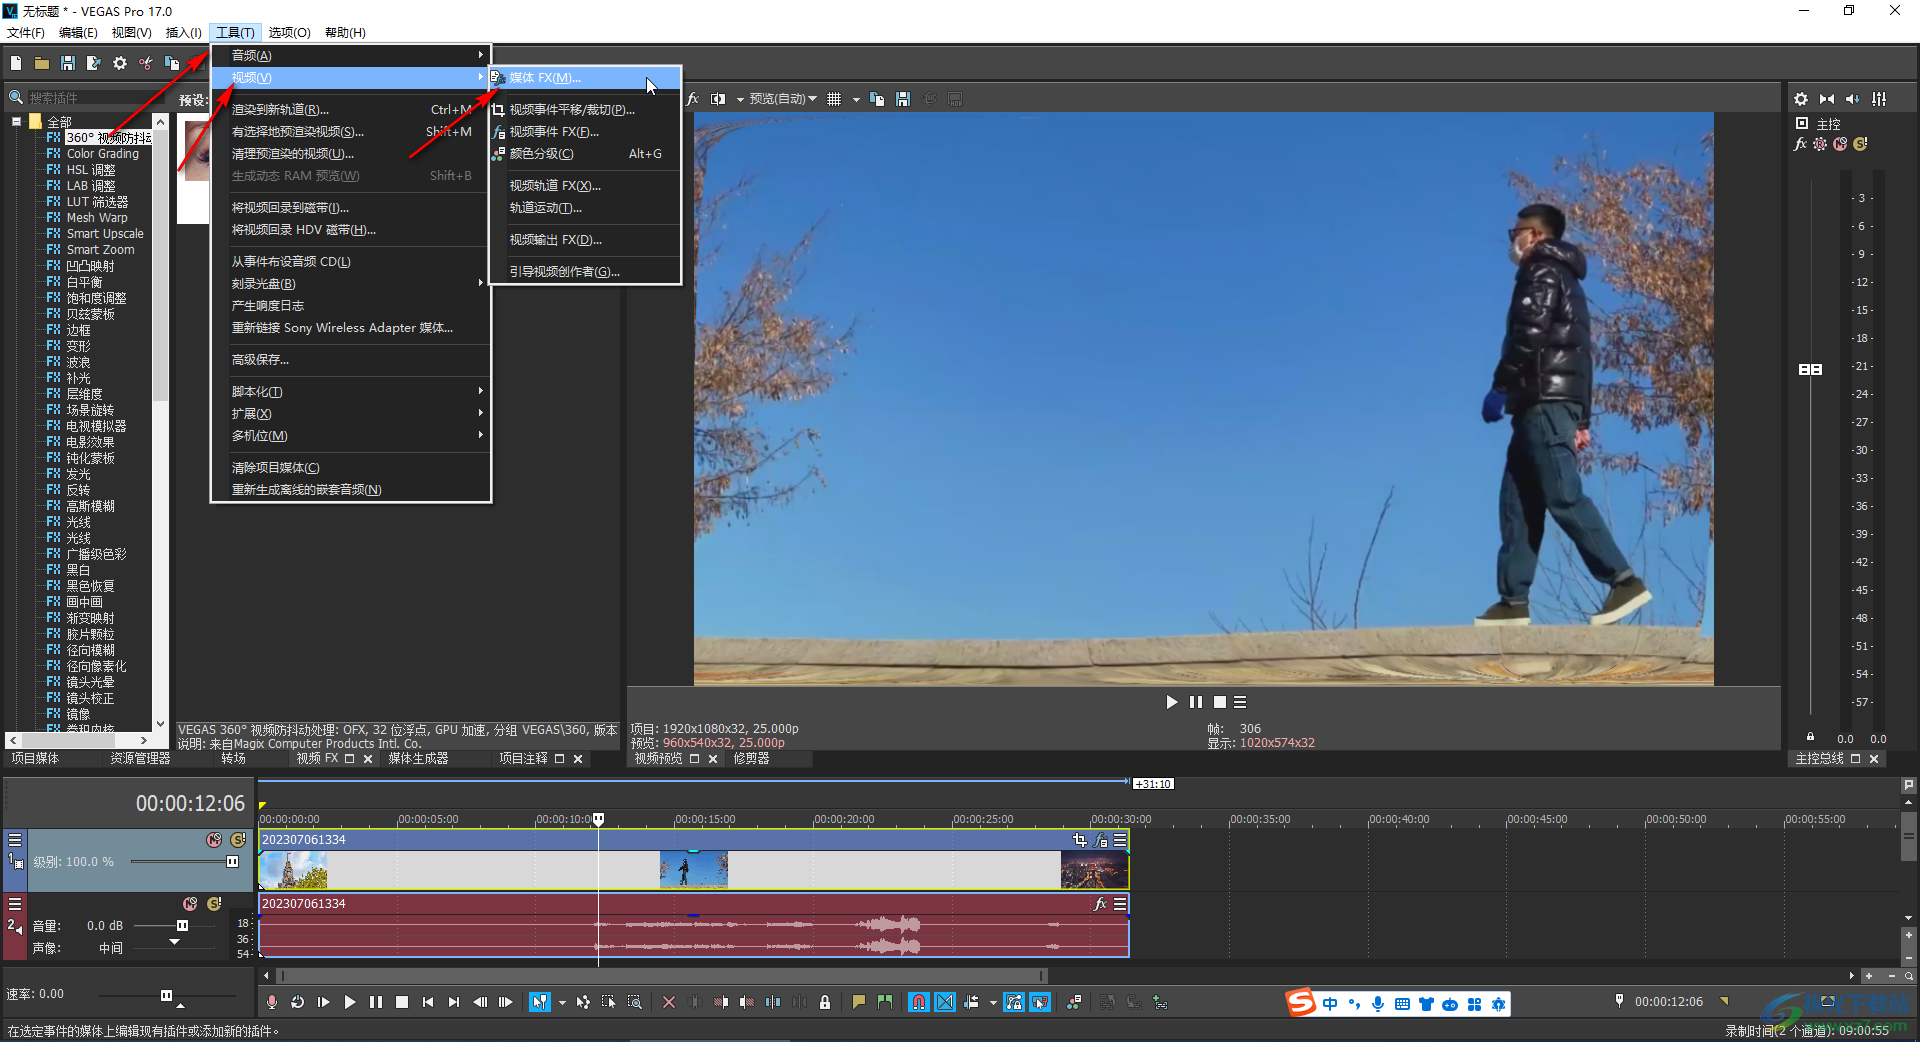Viewport: 1920px width, 1042px height.
Task: Solo video track 1
Action: [x=238, y=840]
